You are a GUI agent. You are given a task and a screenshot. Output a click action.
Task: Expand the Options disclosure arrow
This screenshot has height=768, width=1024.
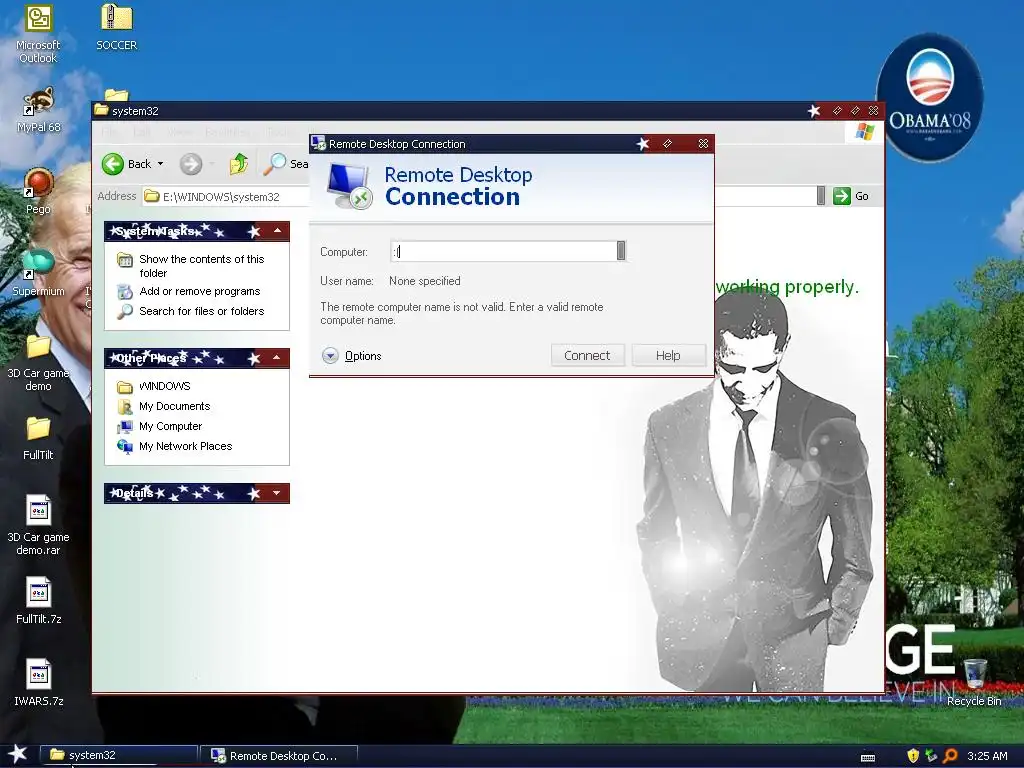[330, 355]
